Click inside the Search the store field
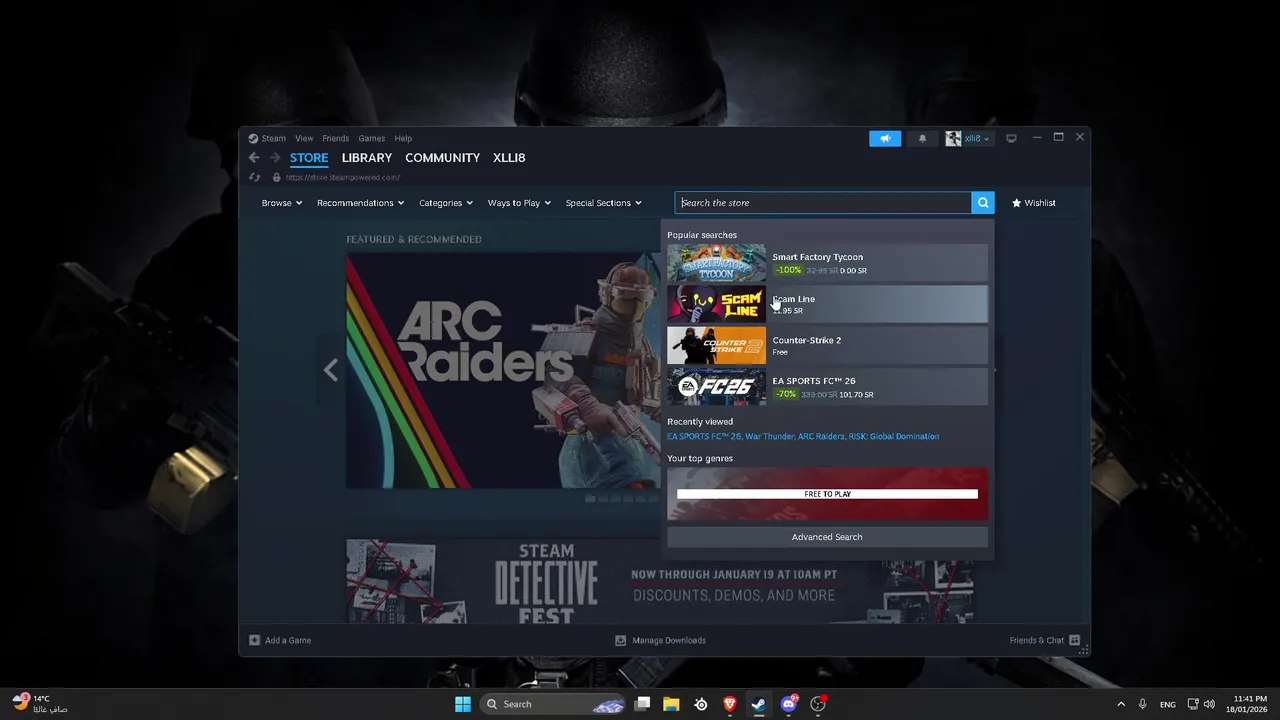Image resolution: width=1280 pixels, height=720 pixels. (823, 203)
